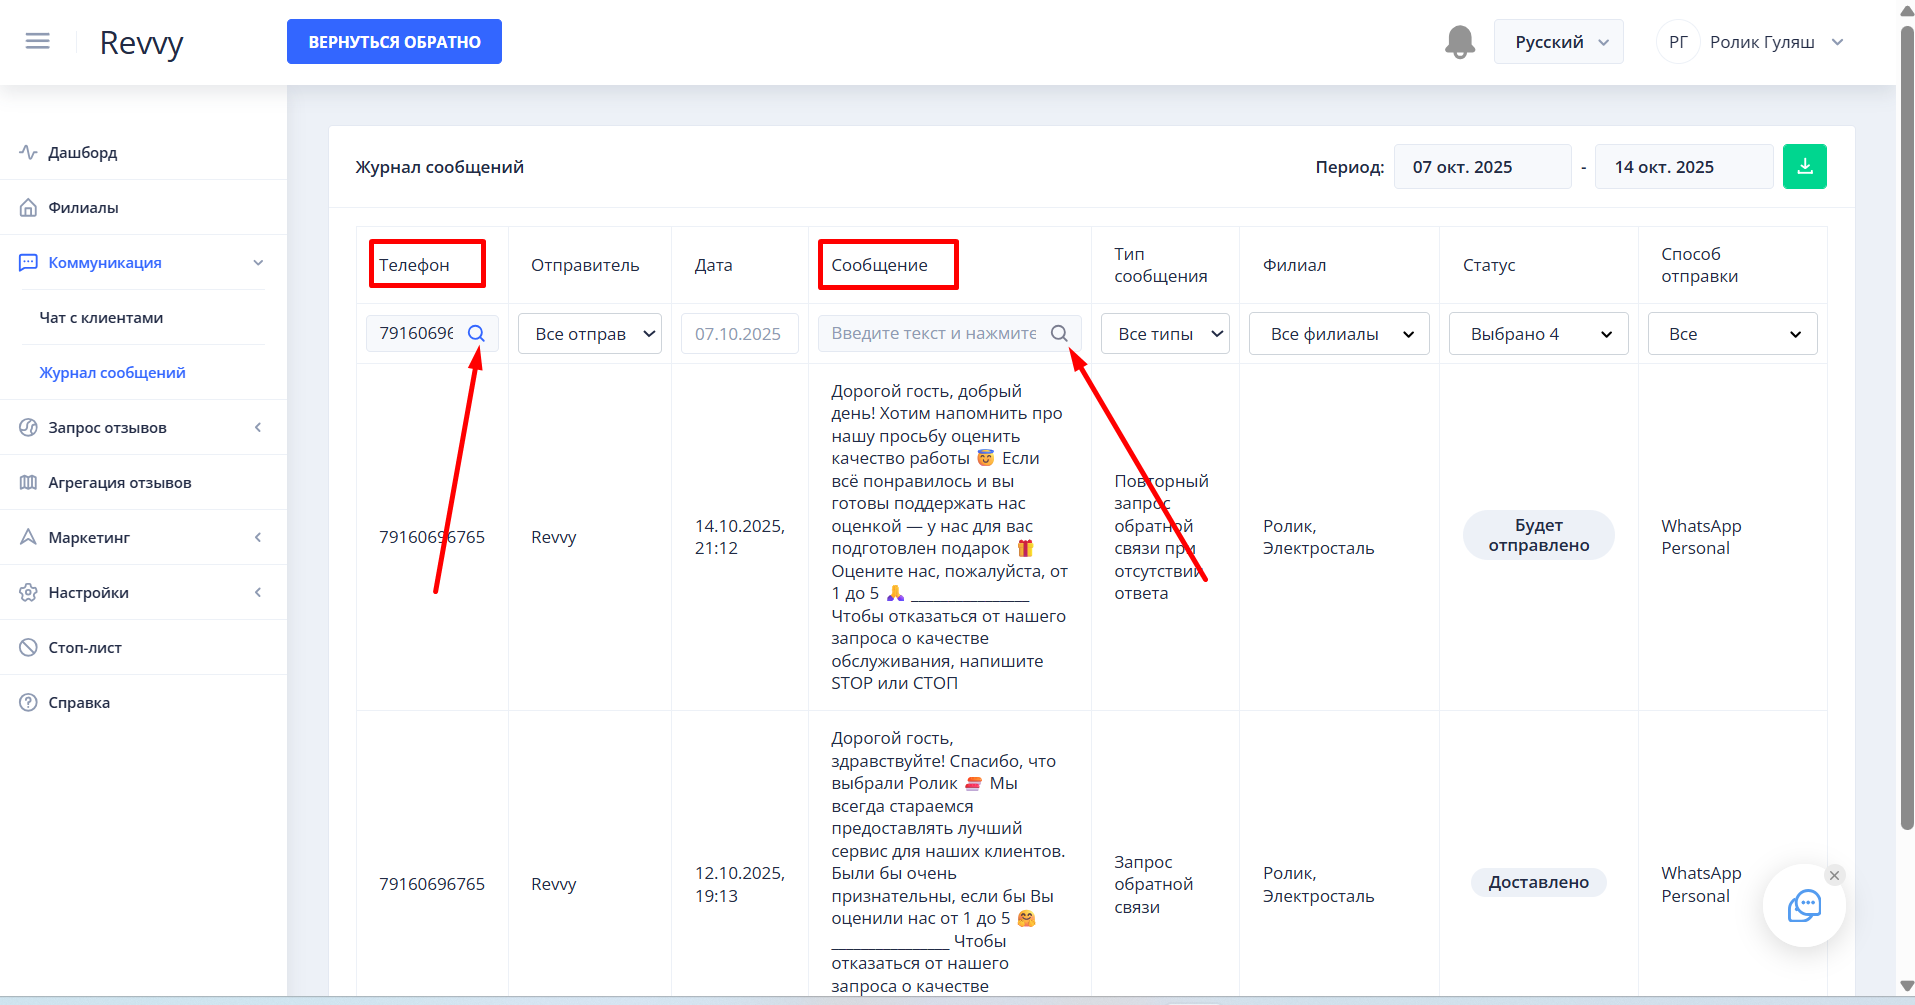Open the Ролик Гуляш user menu
Screen dimensions: 1915x1005
tap(1777, 42)
